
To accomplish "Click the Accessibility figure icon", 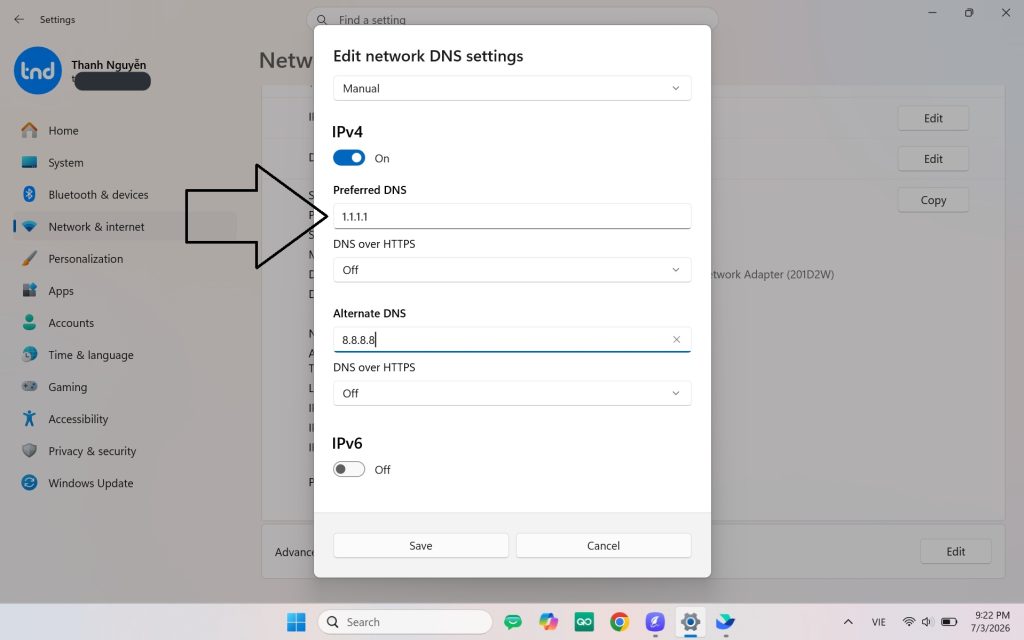I will 29,418.
